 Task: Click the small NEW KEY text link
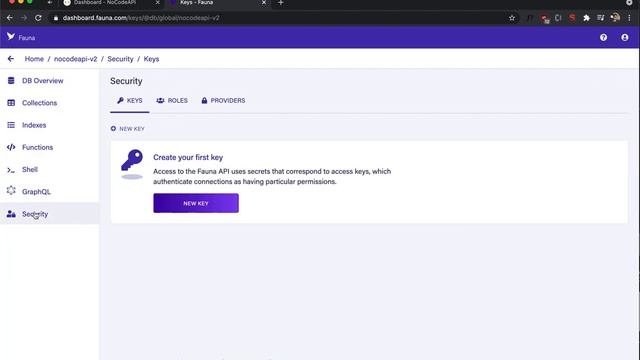[x=132, y=129]
